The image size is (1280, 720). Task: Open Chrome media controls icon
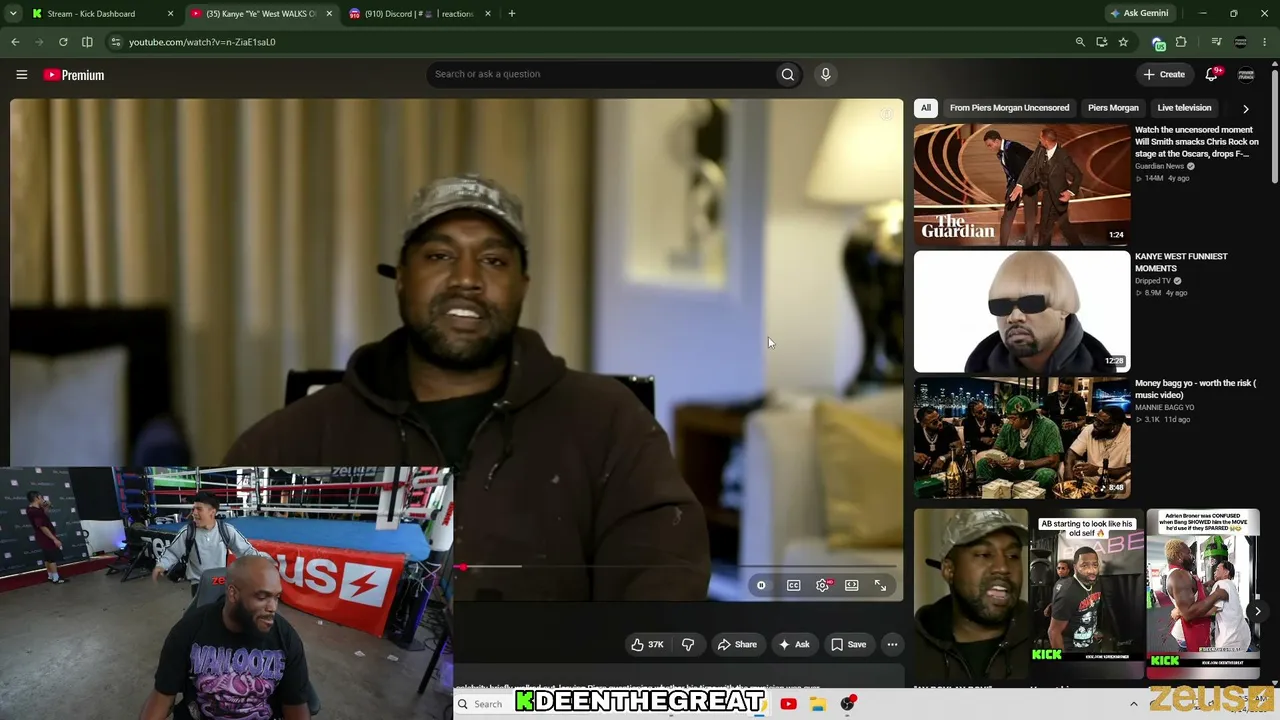[1217, 42]
